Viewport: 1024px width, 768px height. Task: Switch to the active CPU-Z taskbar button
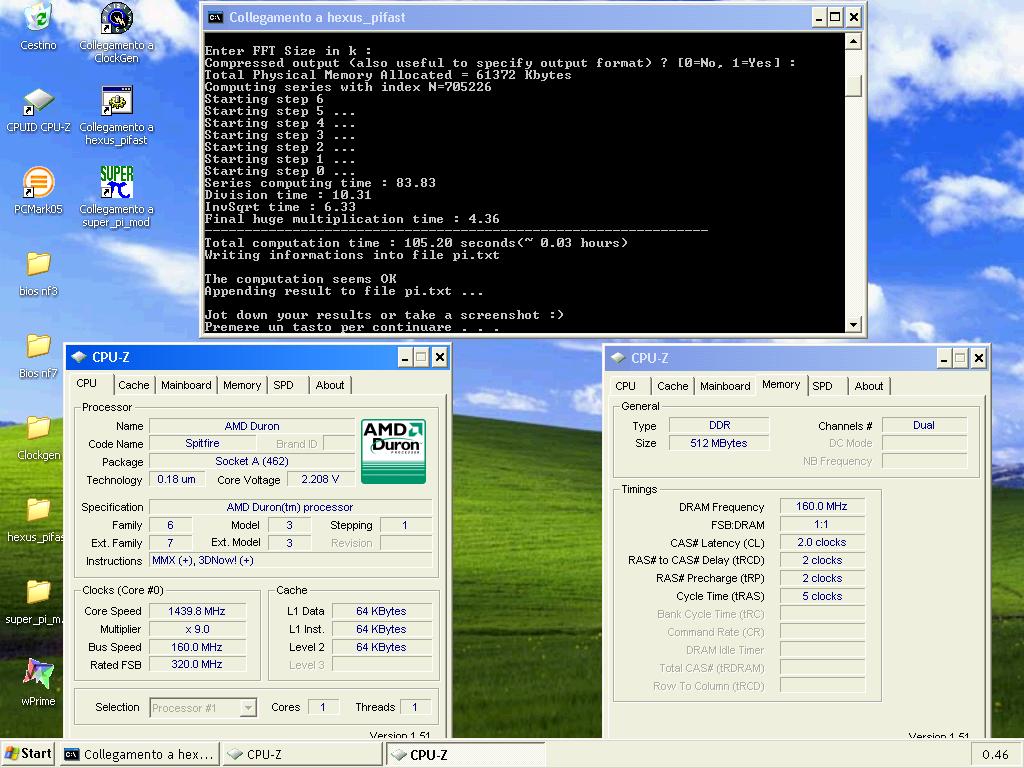pos(465,754)
